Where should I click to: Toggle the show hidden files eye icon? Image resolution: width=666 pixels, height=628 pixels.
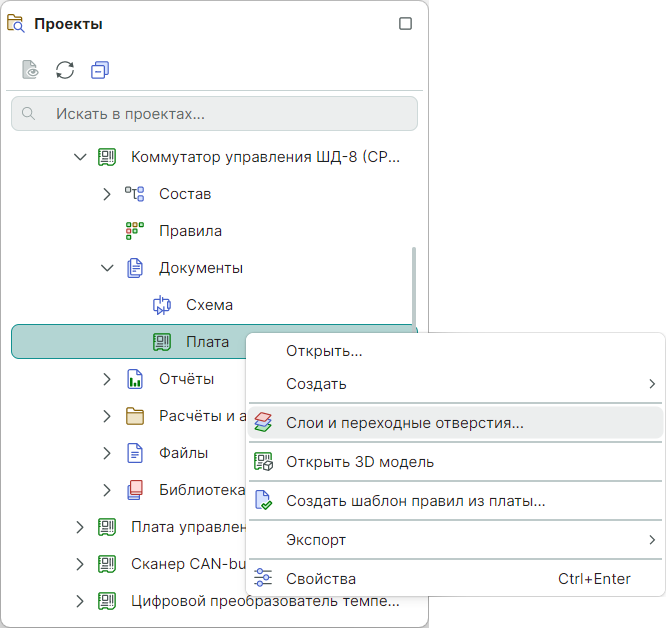point(31,70)
